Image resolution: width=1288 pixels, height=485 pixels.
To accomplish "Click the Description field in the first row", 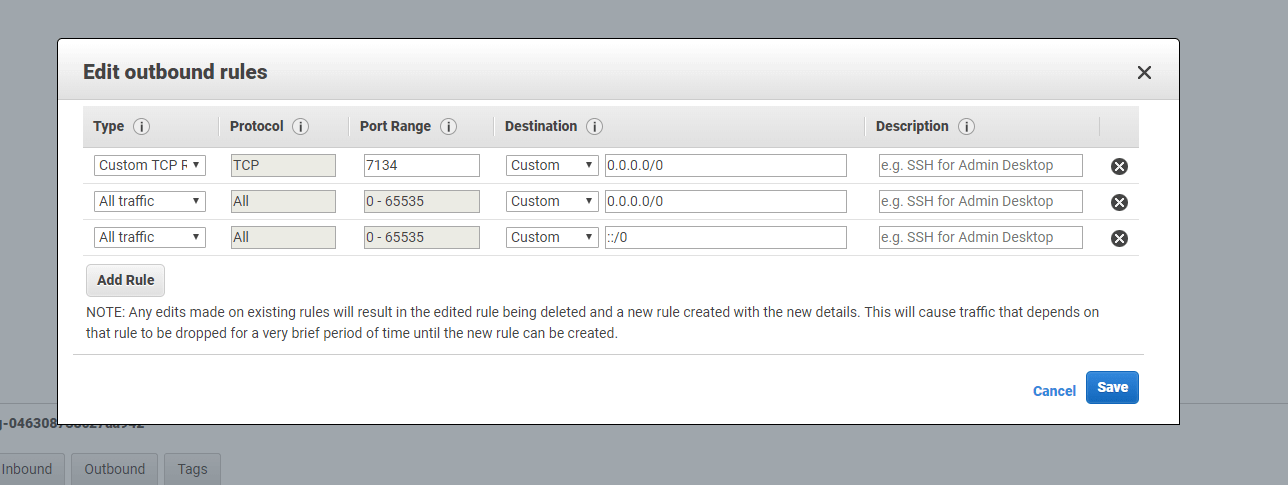I will tap(980, 165).
